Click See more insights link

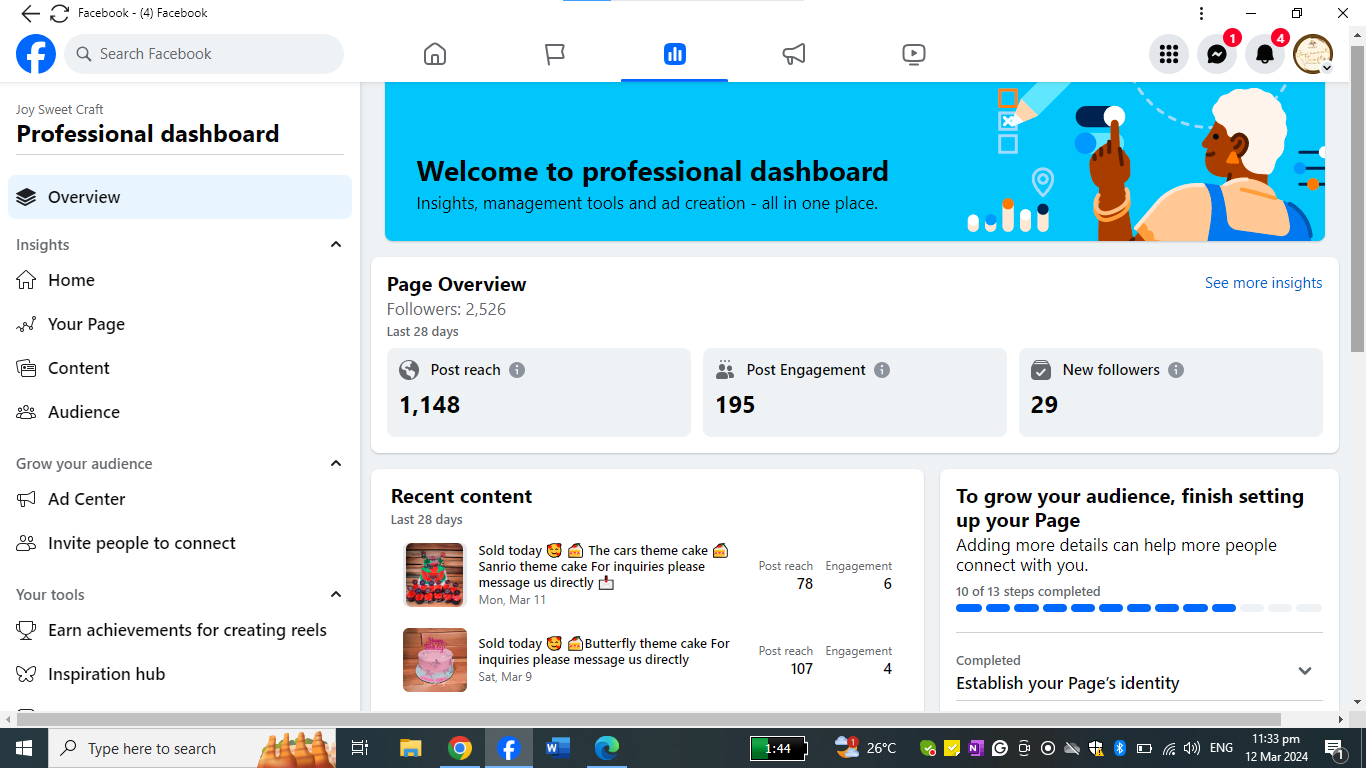(x=1263, y=283)
